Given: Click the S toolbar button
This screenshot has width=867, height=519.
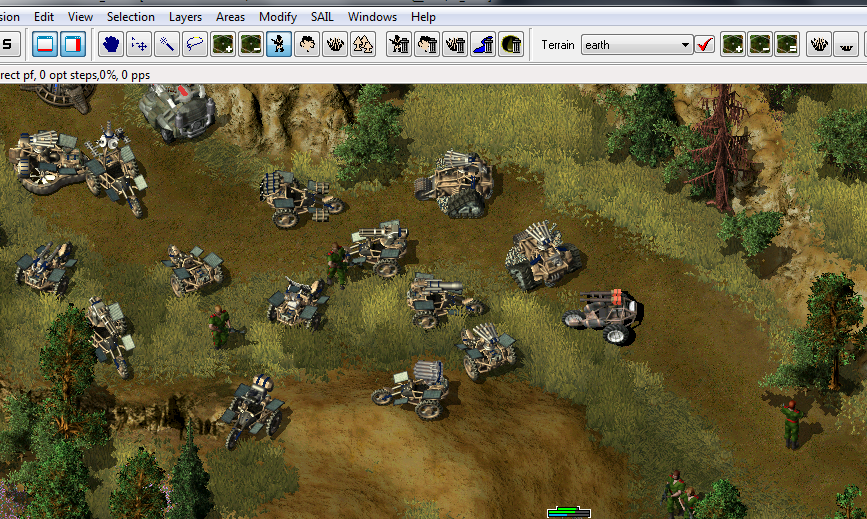Looking at the screenshot, I should coord(8,44).
